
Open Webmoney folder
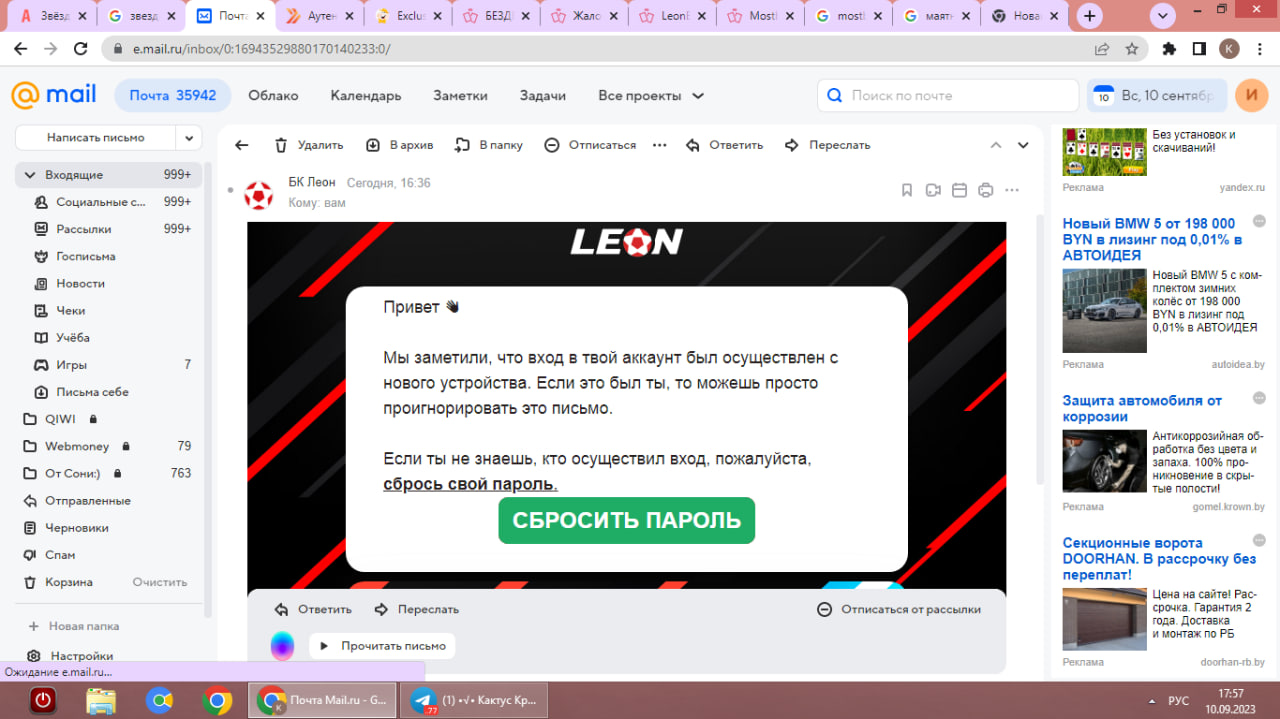tap(109, 446)
